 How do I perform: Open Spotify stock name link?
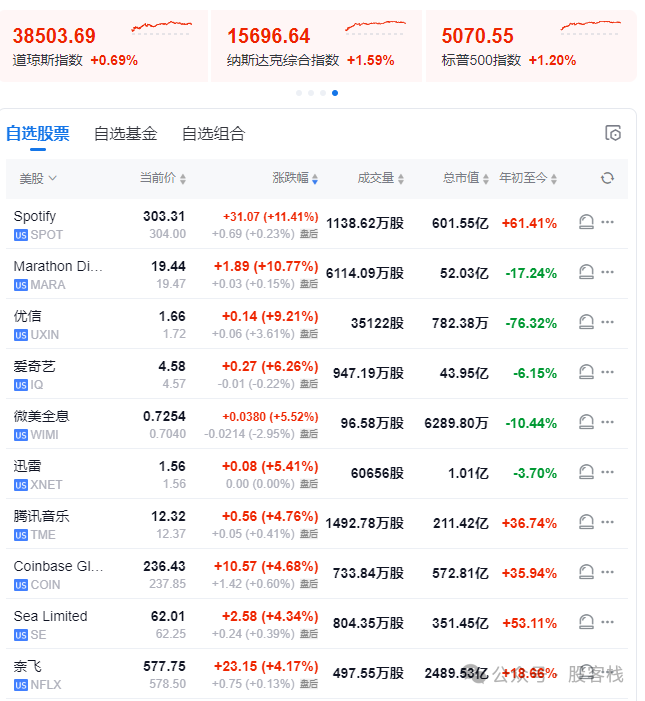[x=35, y=216]
